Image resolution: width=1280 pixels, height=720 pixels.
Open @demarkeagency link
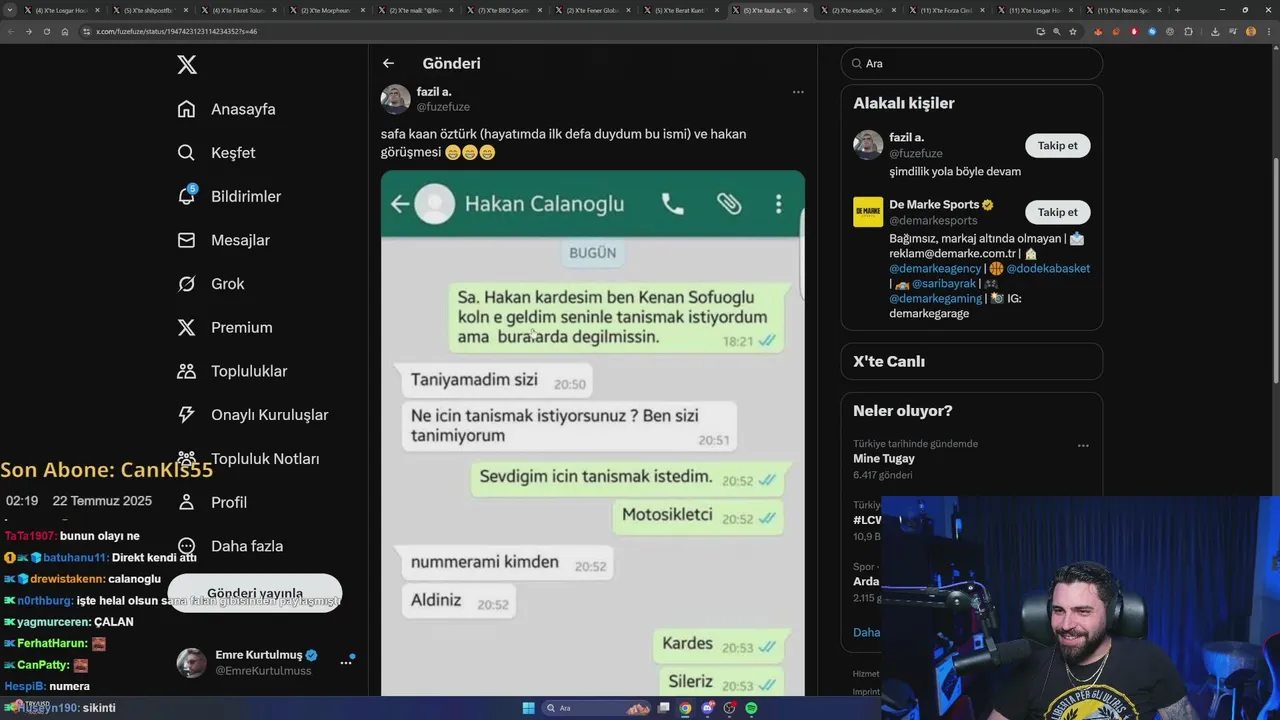pos(935,269)
